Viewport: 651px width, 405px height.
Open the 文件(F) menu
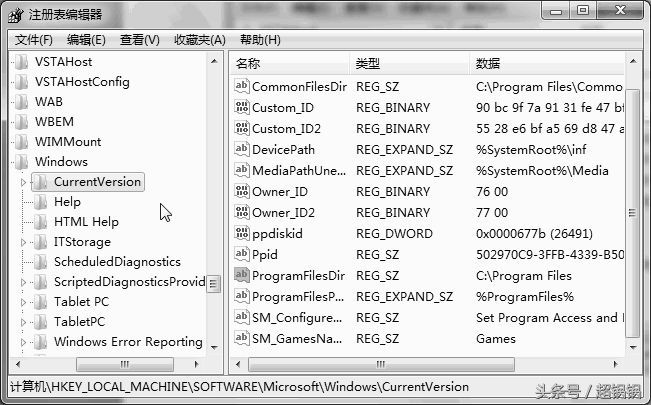point(34,40)
